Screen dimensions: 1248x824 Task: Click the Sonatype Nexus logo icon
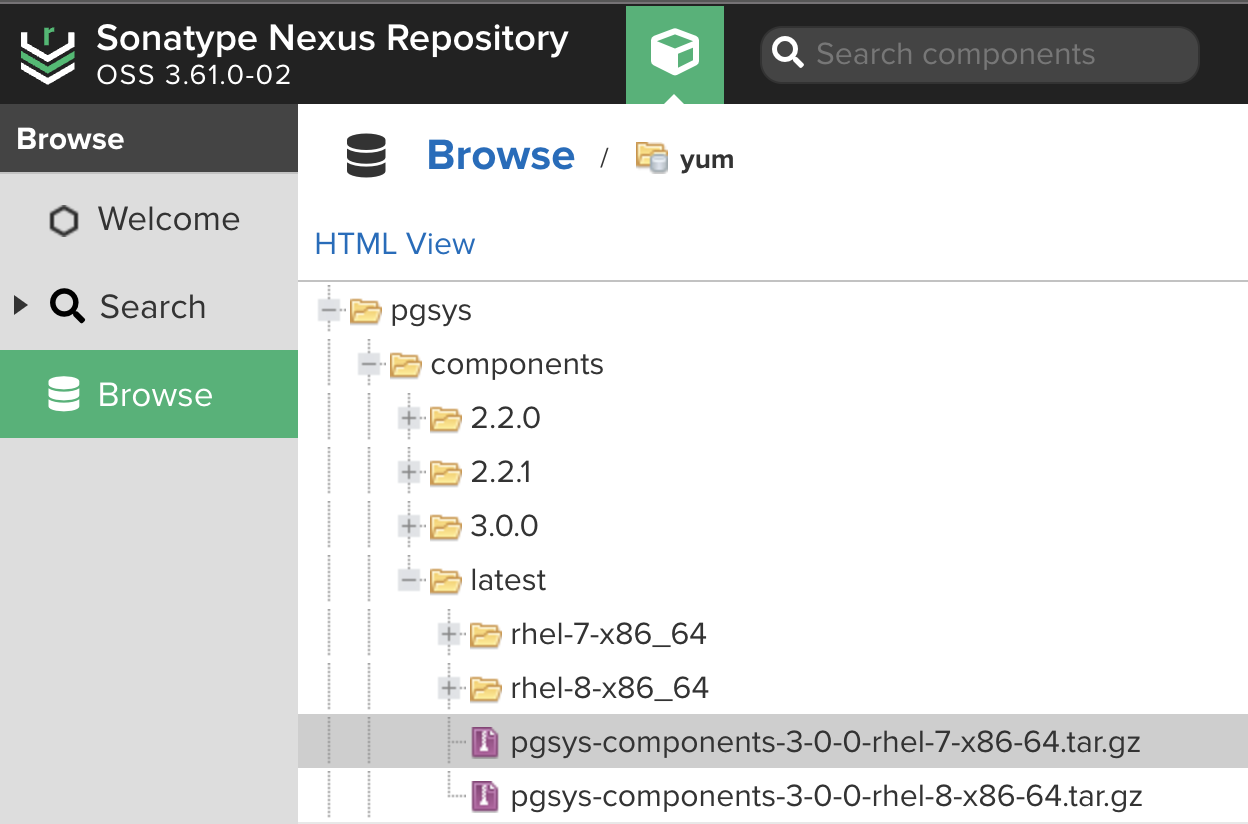(x=47, y=55)
